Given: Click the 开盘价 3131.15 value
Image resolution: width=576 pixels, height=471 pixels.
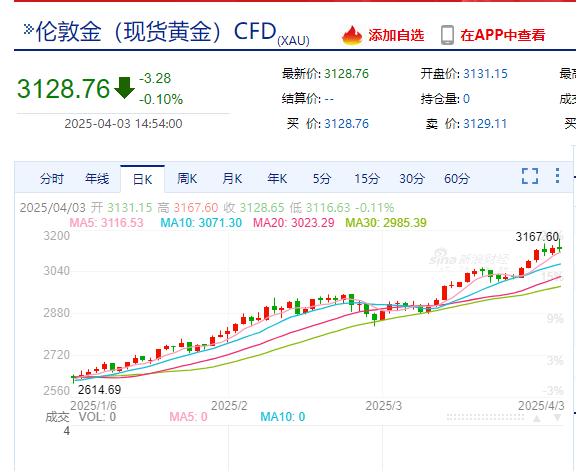Looking at the screenshot, I should pyautogui.click(x=485, y=74).
